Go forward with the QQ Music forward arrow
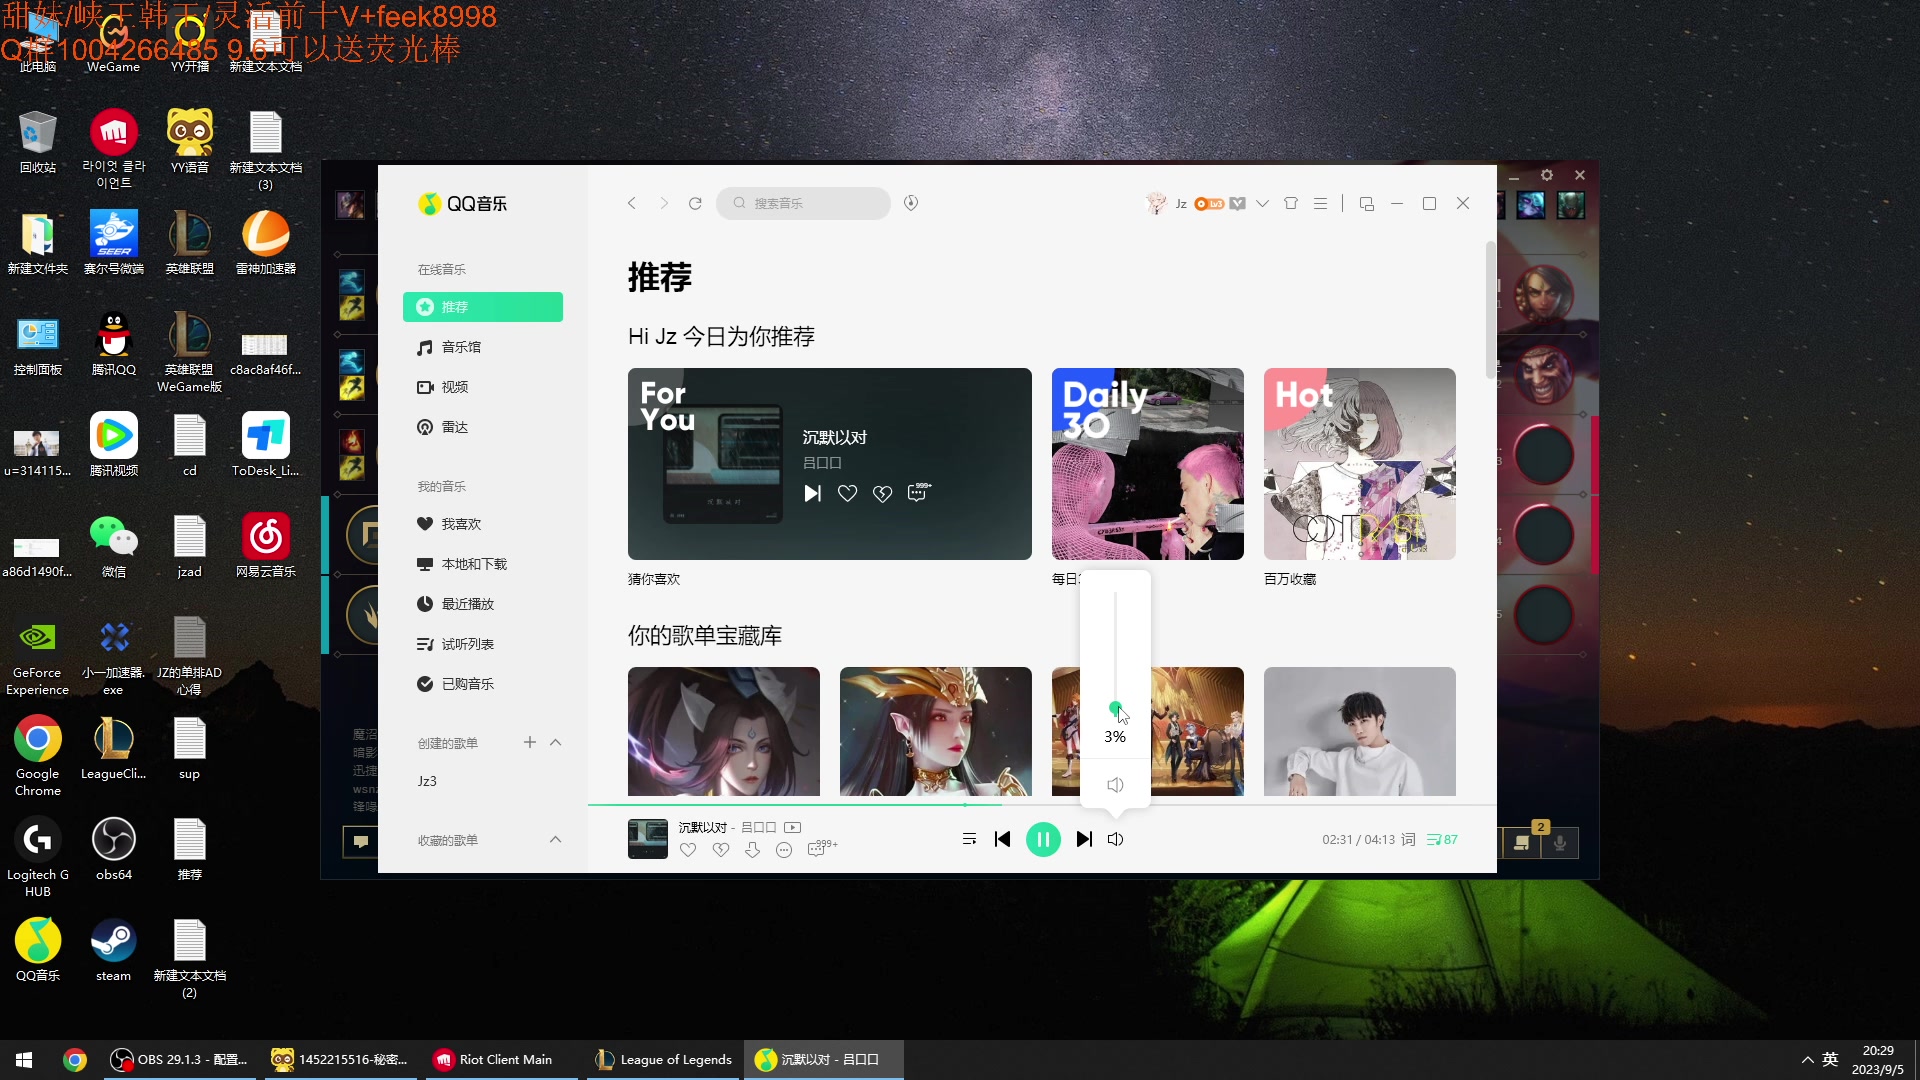 click(x=664, y=203)
